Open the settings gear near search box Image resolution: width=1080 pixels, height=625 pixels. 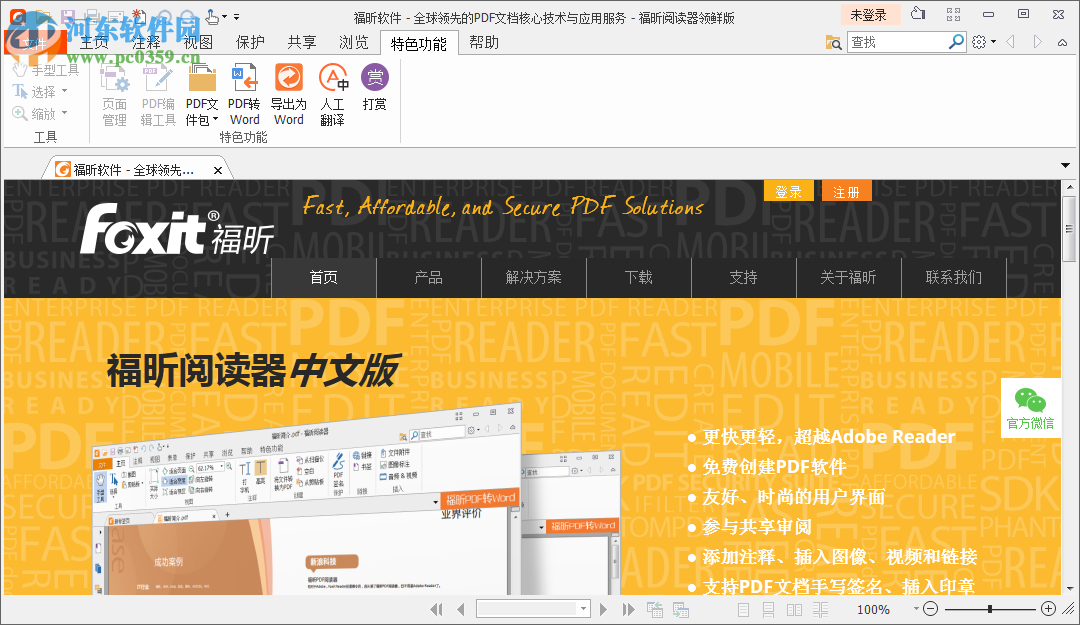click(x=979, y=42)
